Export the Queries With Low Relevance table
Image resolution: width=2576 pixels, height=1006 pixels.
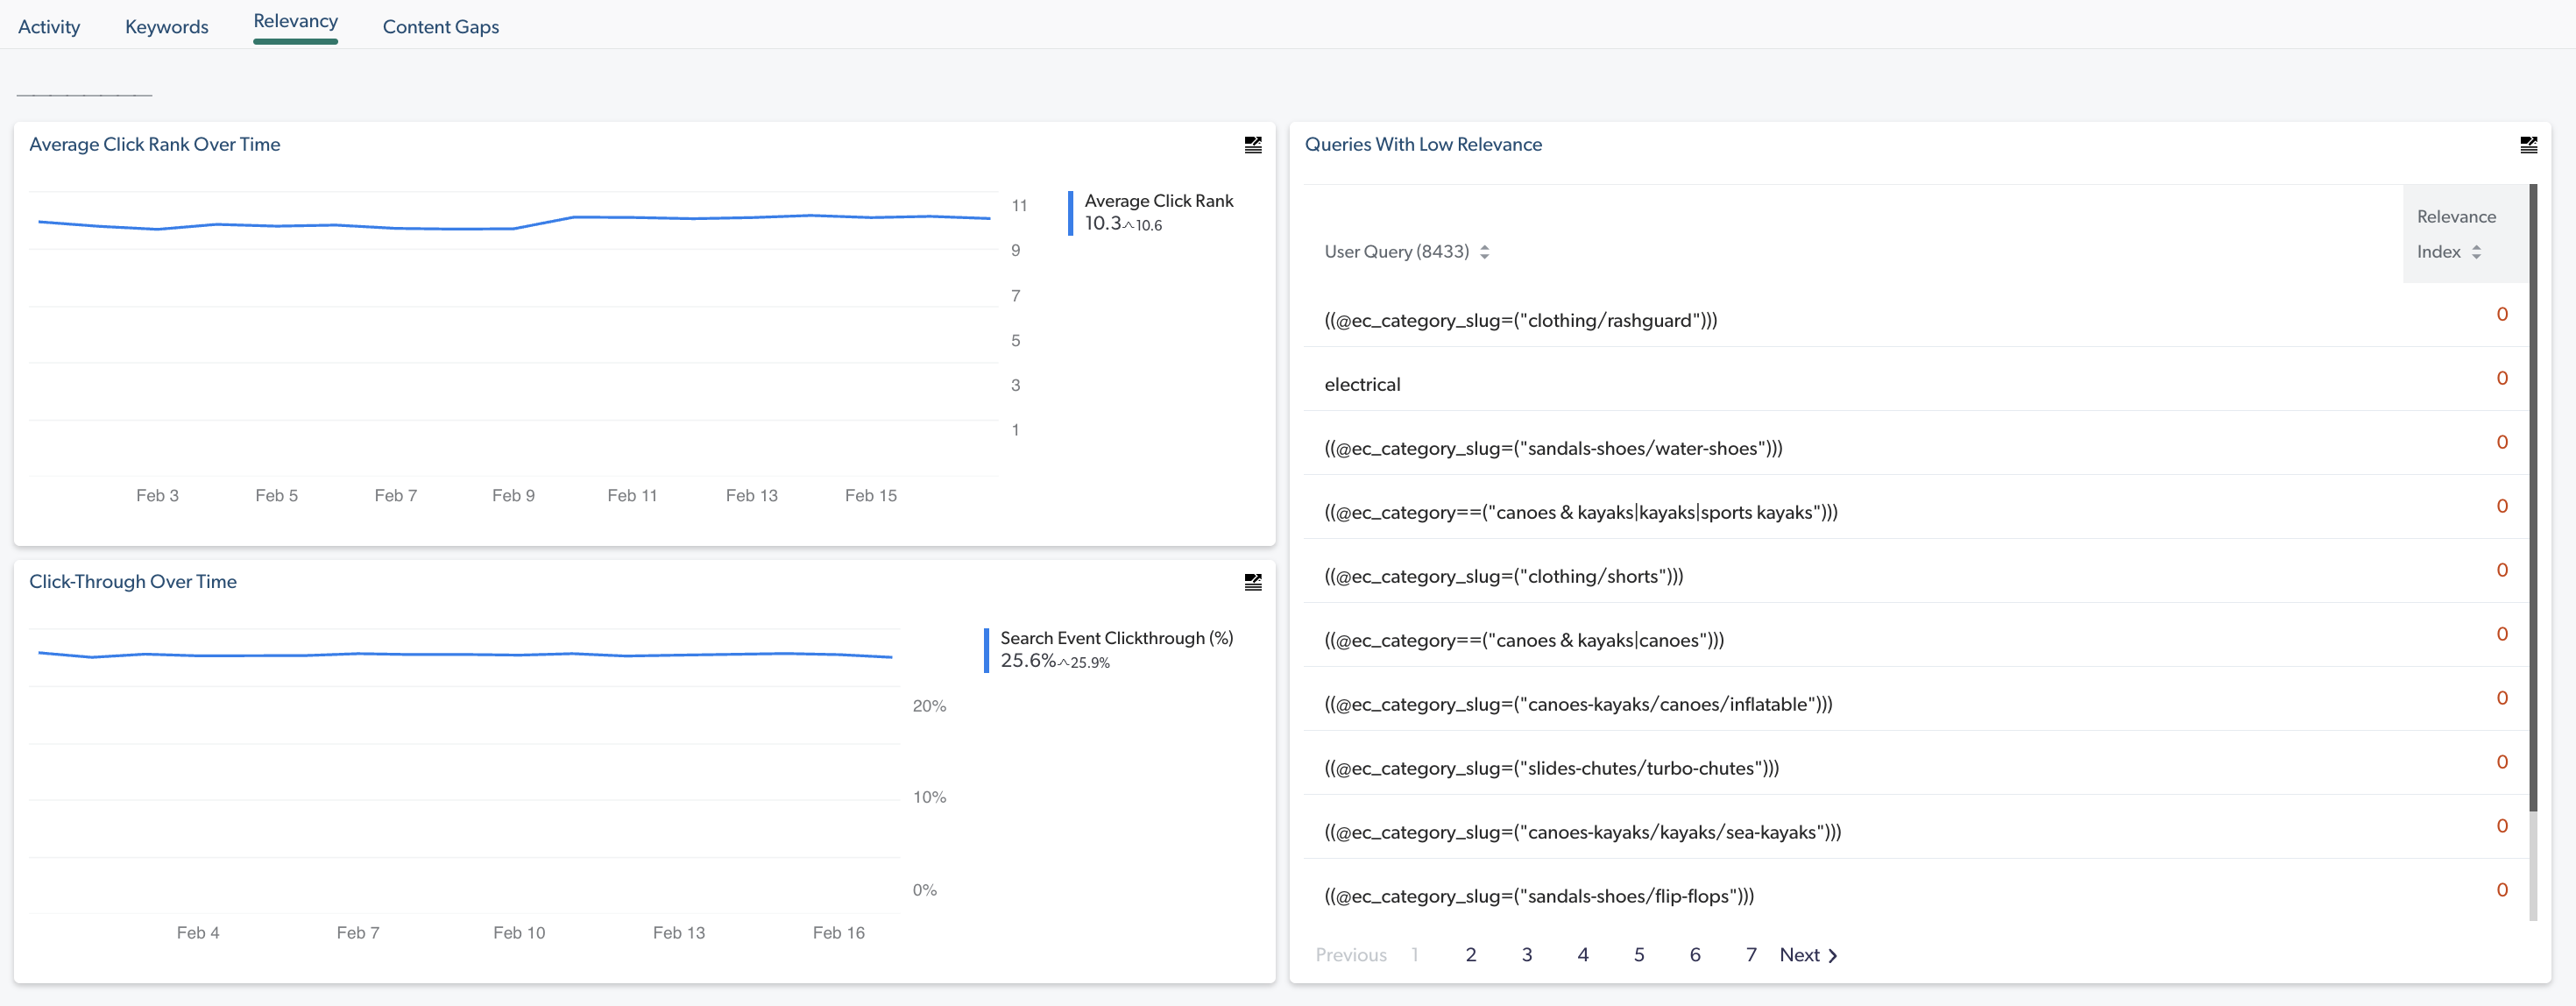click(2529, 144)
